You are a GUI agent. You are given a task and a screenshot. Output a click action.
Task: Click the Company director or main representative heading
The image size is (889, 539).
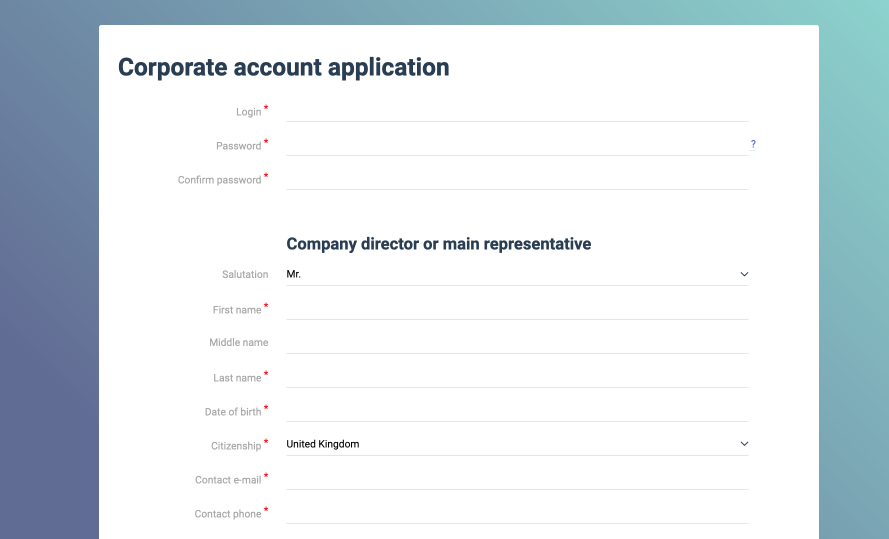tap(438, 244)
